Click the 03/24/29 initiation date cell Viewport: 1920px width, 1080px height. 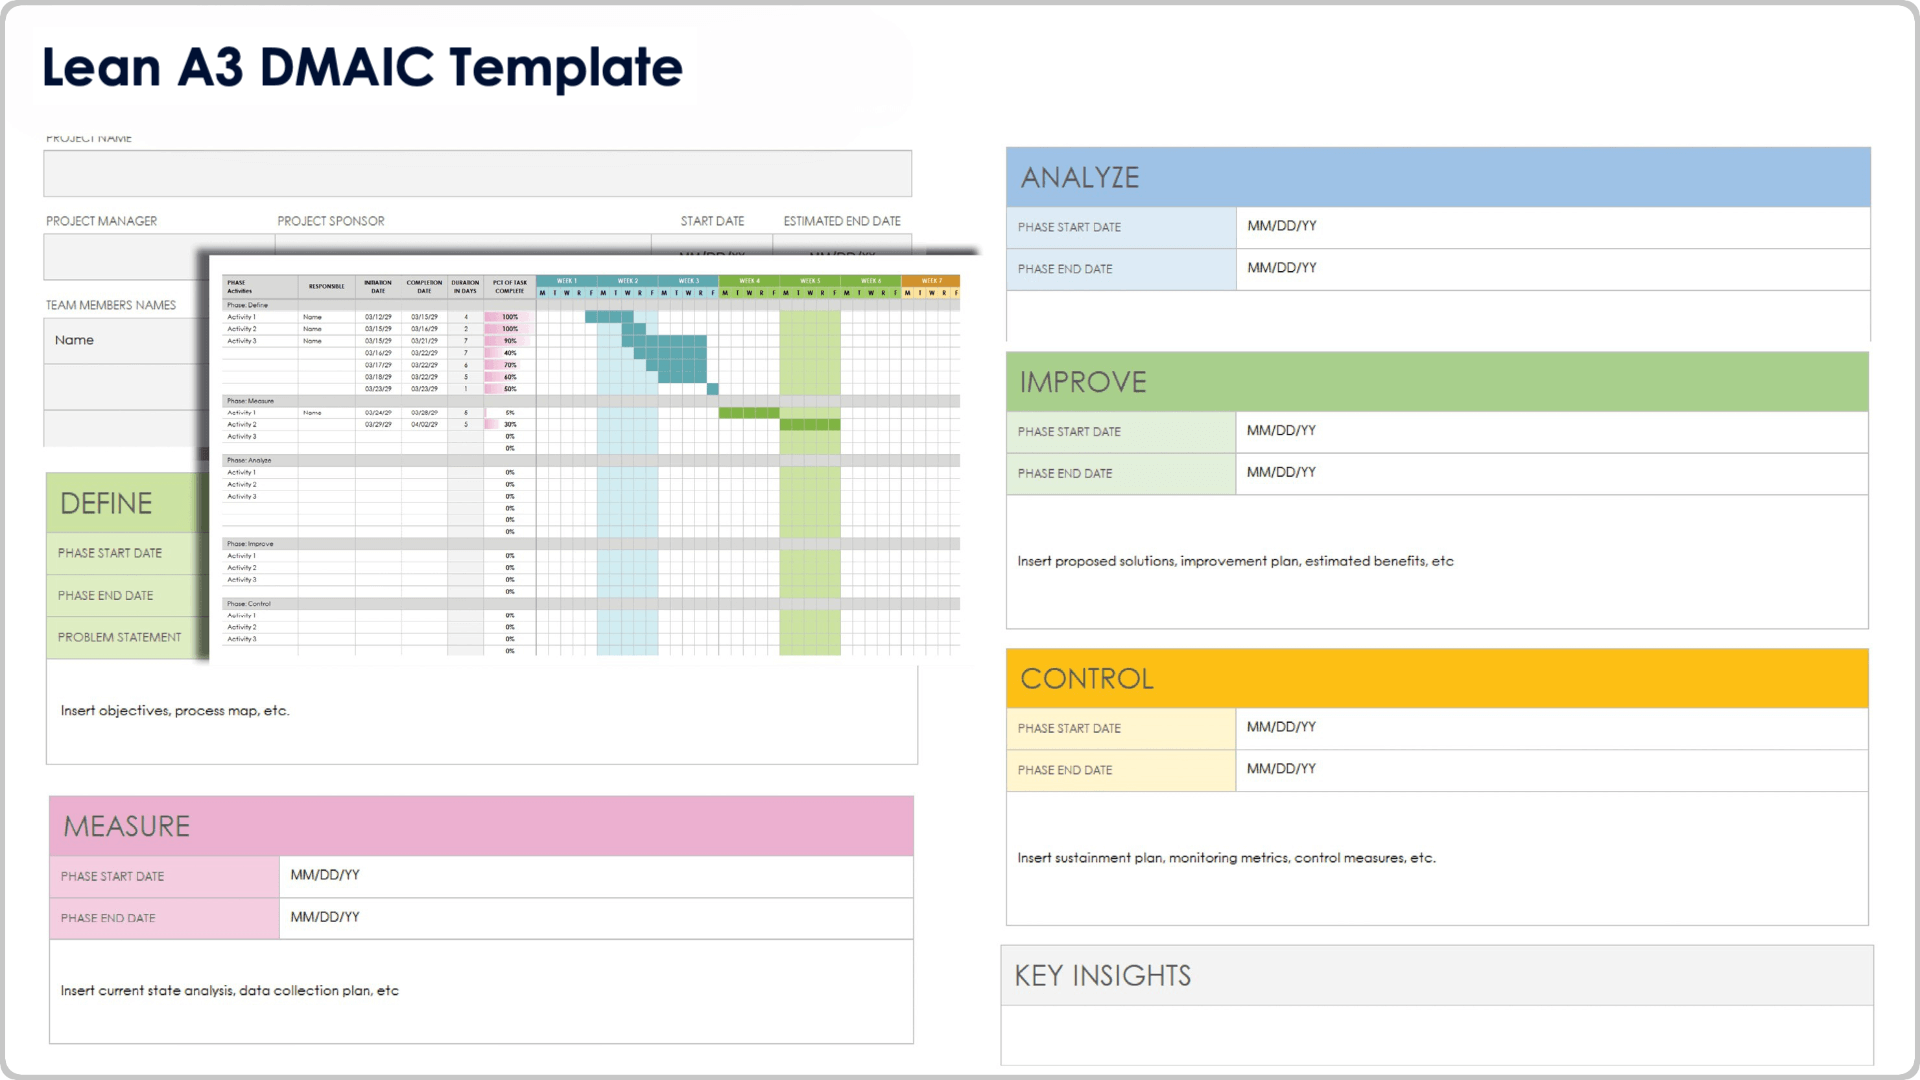[x=378, y=413]
